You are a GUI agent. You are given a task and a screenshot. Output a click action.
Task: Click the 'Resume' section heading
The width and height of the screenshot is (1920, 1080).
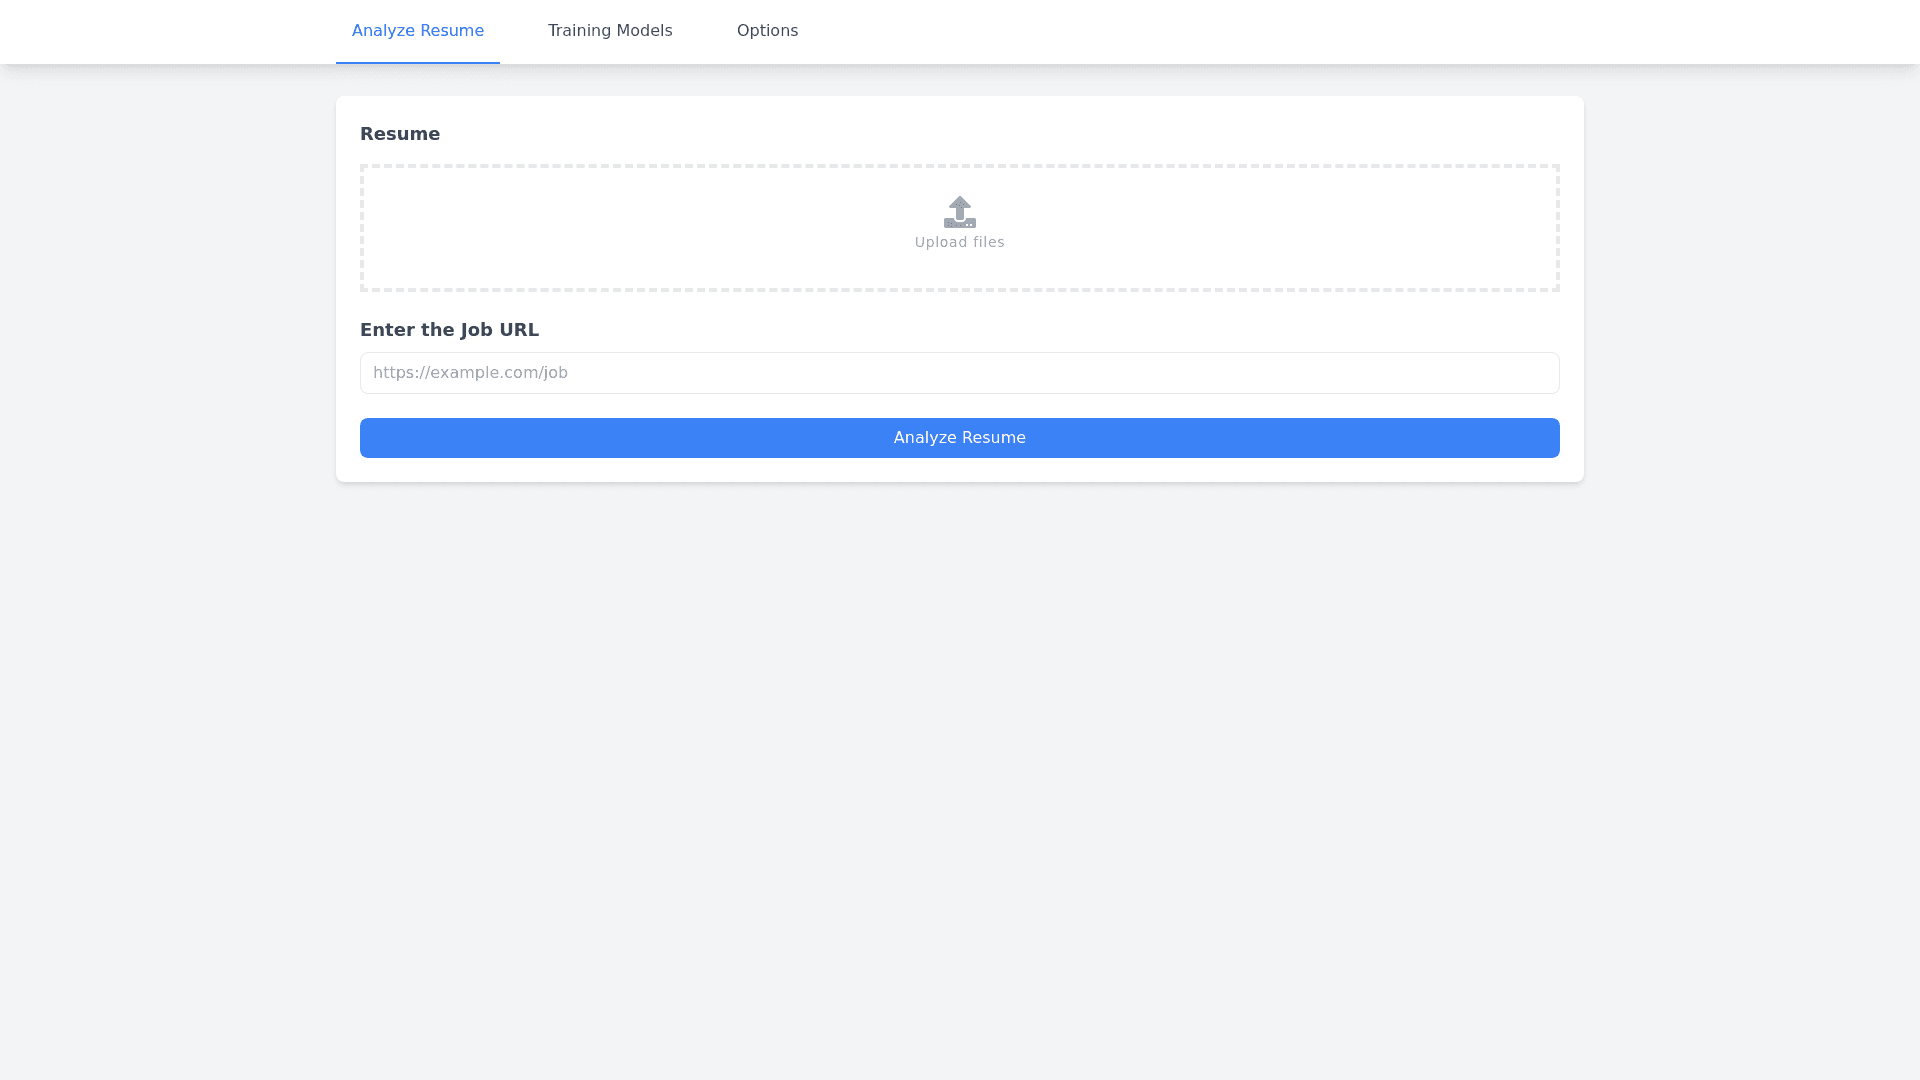point(400,133)
